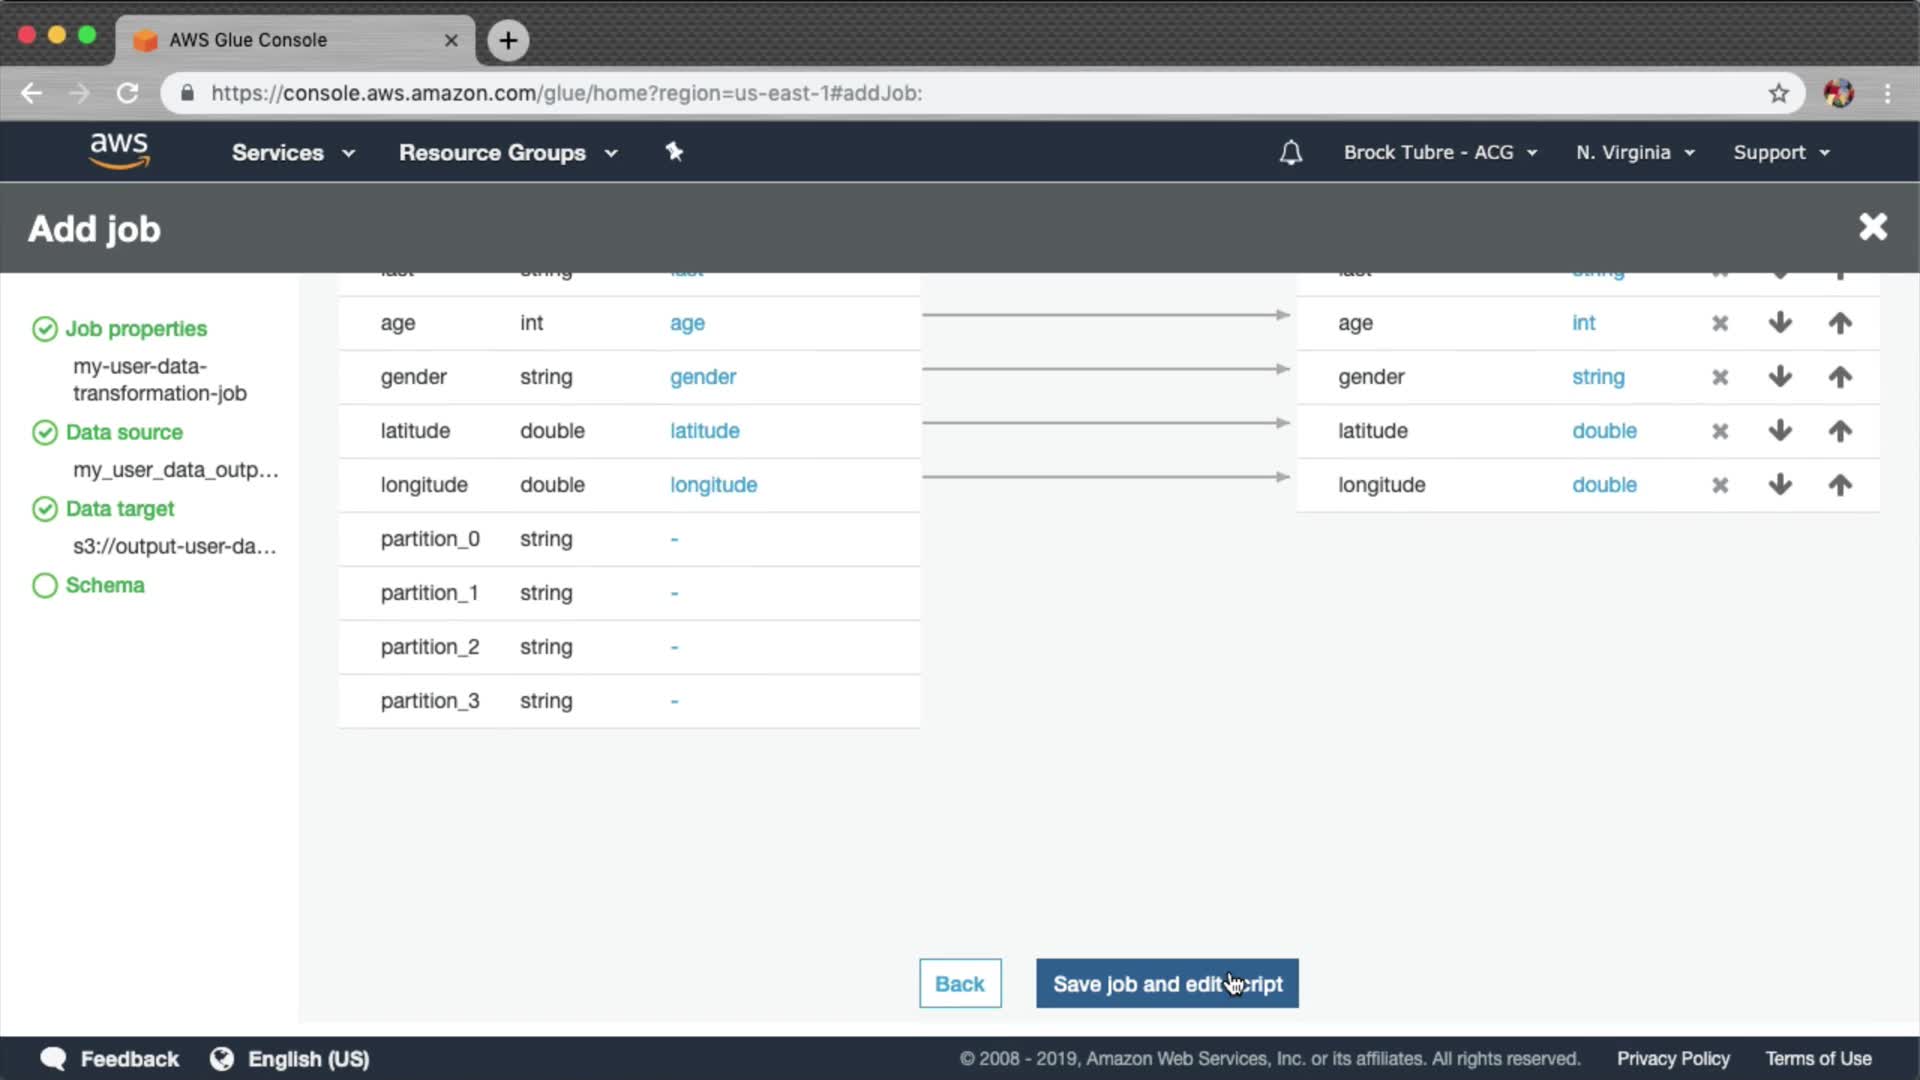Go to the Job properties step
The image size is (1920, 1080).
pyautogui.click(x=136, y=329)
